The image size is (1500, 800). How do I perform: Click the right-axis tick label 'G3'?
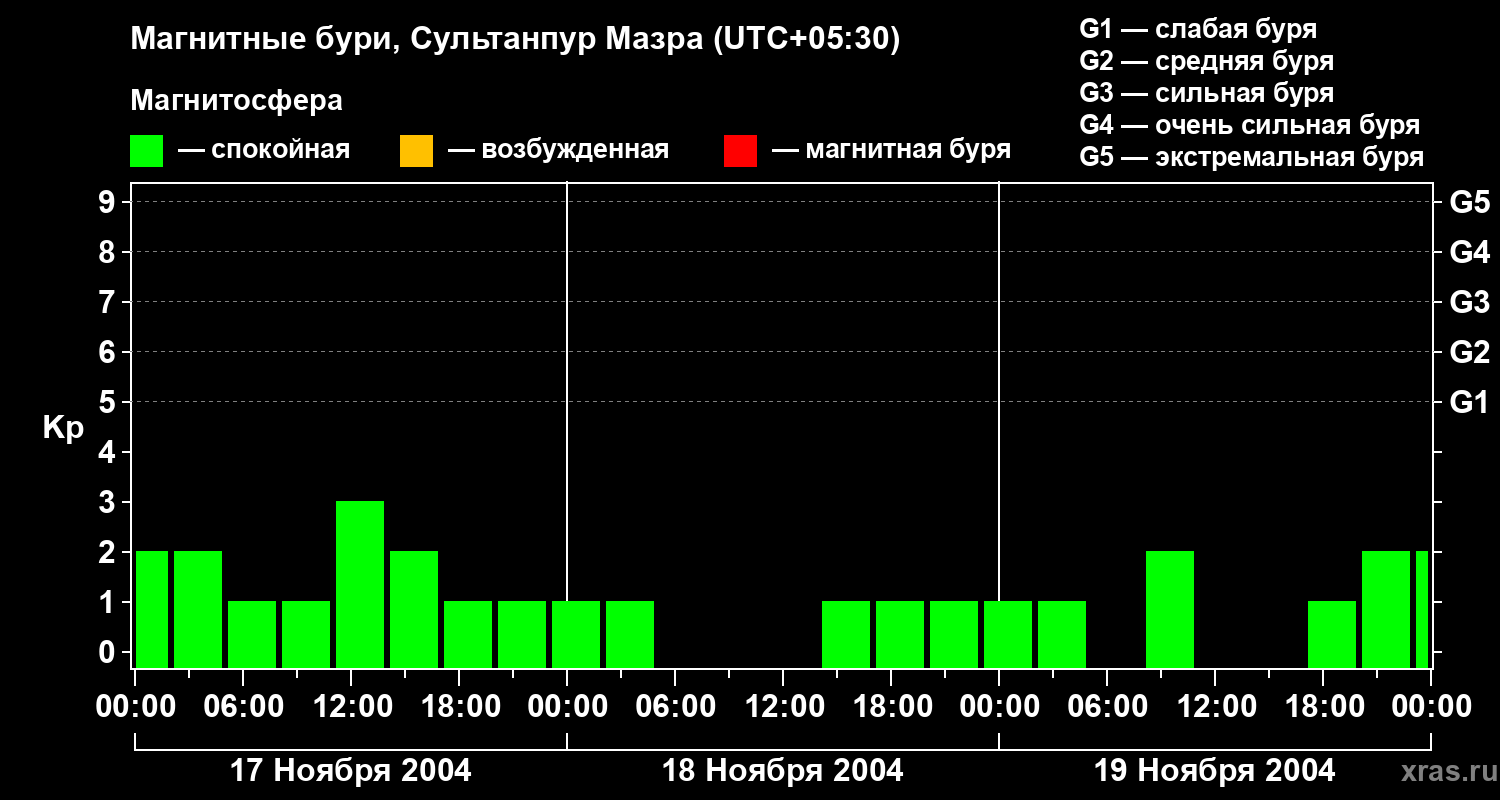tap(1469, 302)
